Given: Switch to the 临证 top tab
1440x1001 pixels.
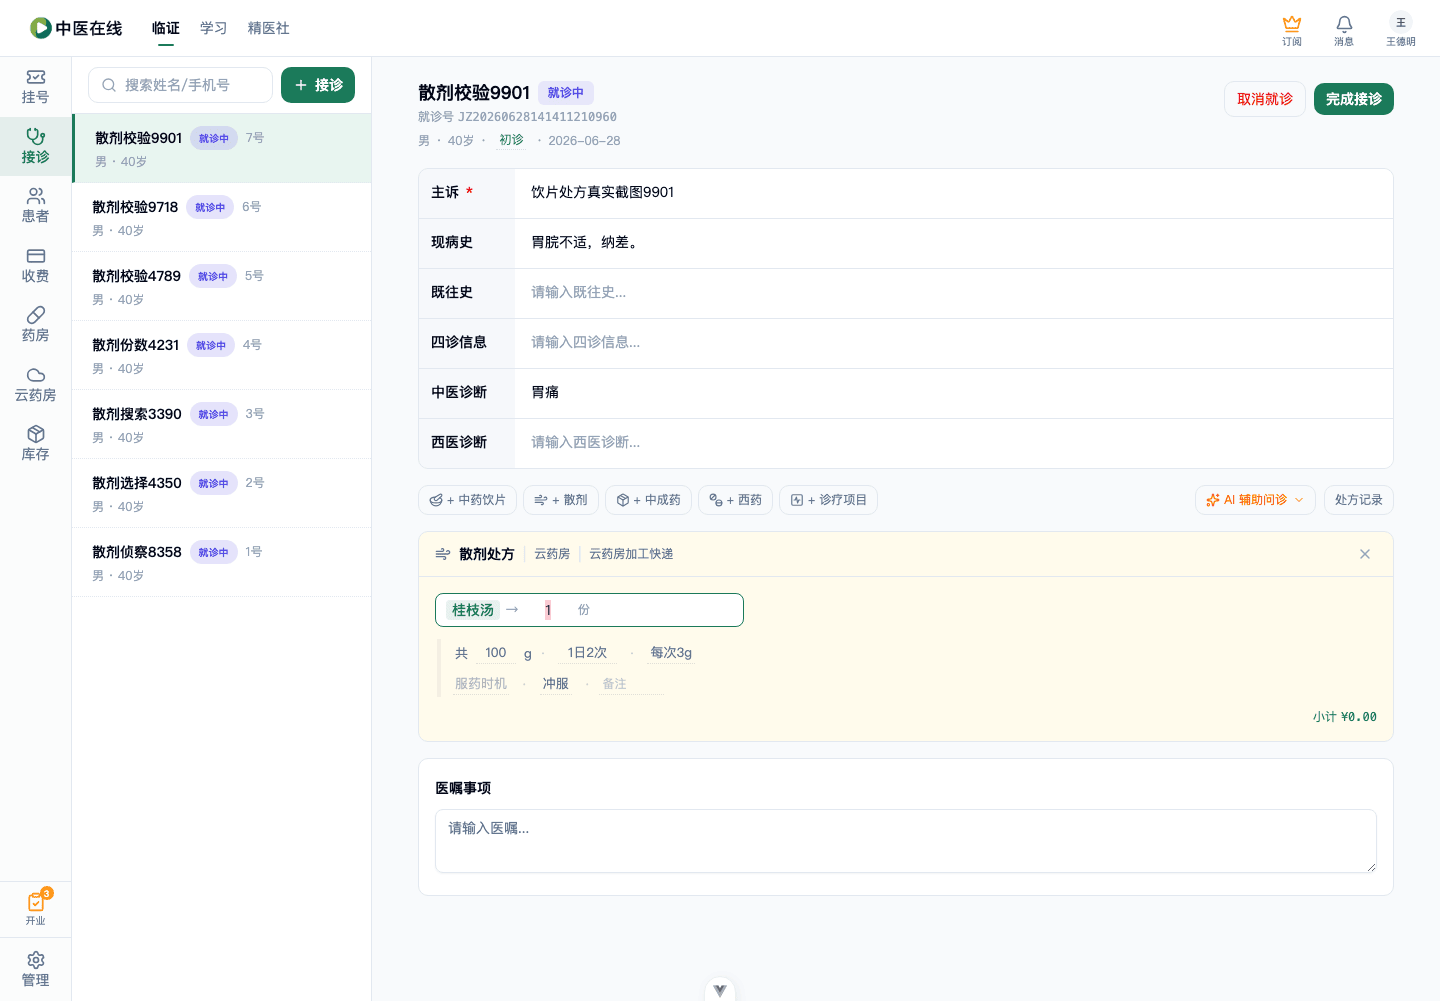Looking at the screenshot, I should pos(166,28).
